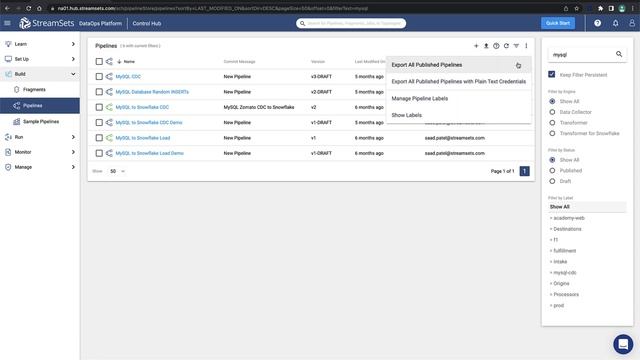Click the mysql filter text field
This screenshot has height=360, width=640.
tap(582, 54)
